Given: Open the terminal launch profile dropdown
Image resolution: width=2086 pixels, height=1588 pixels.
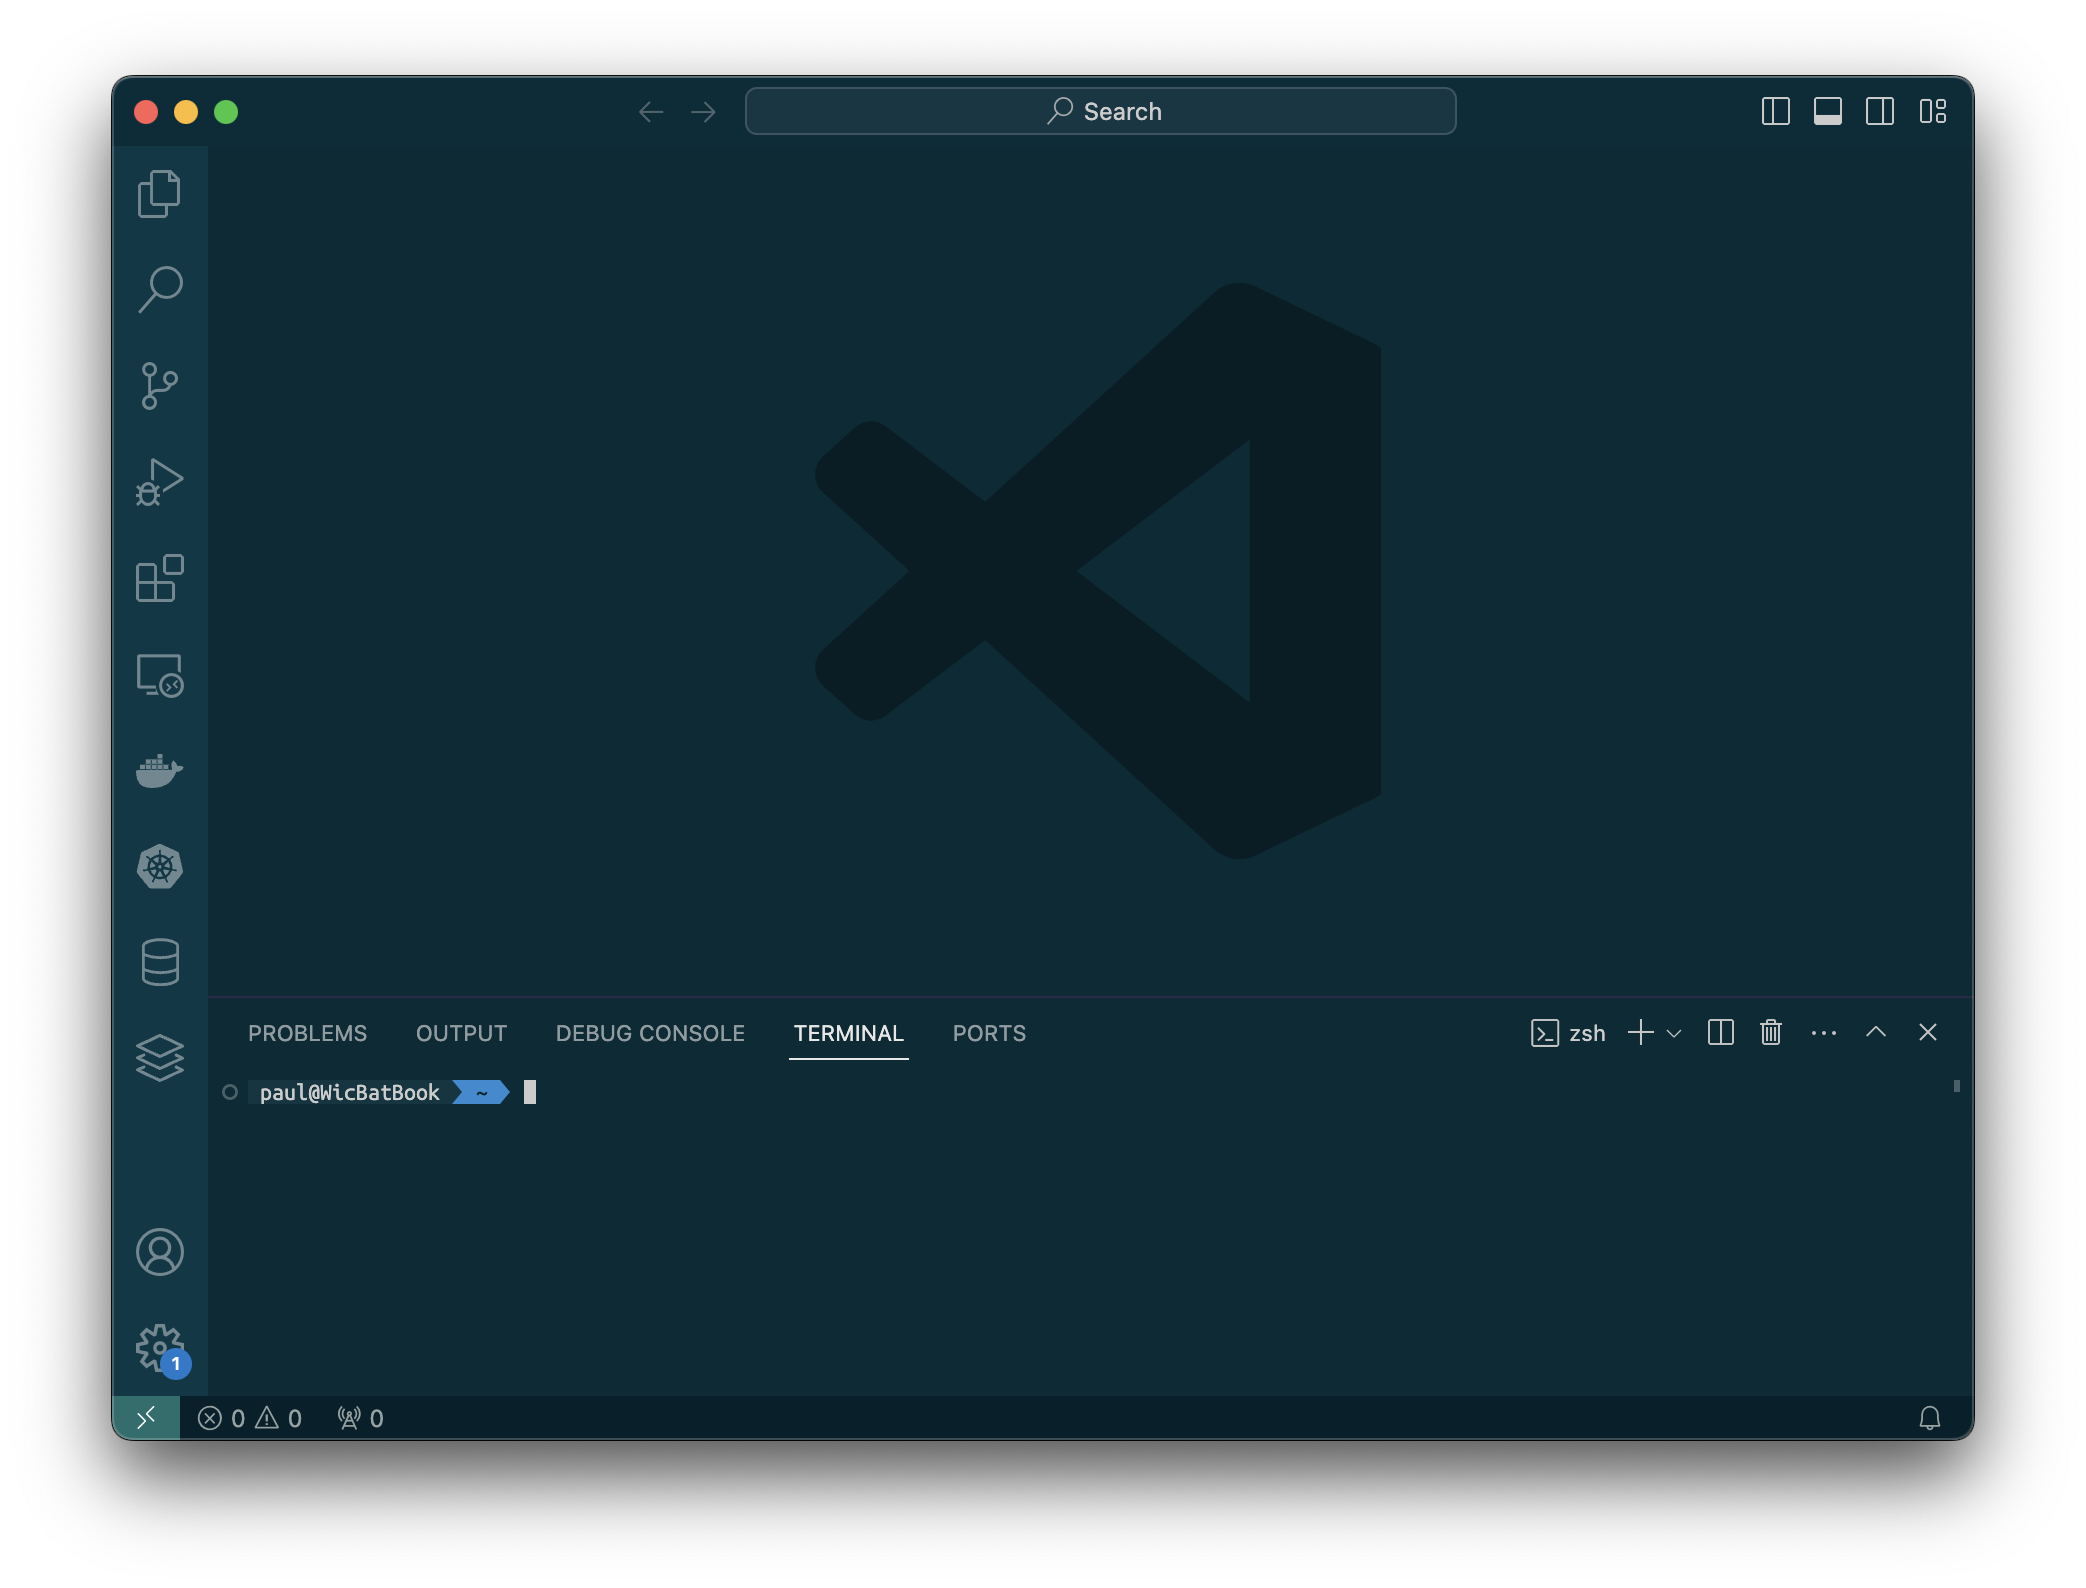Looking at the screenshot, I should coord(1674,1033).
